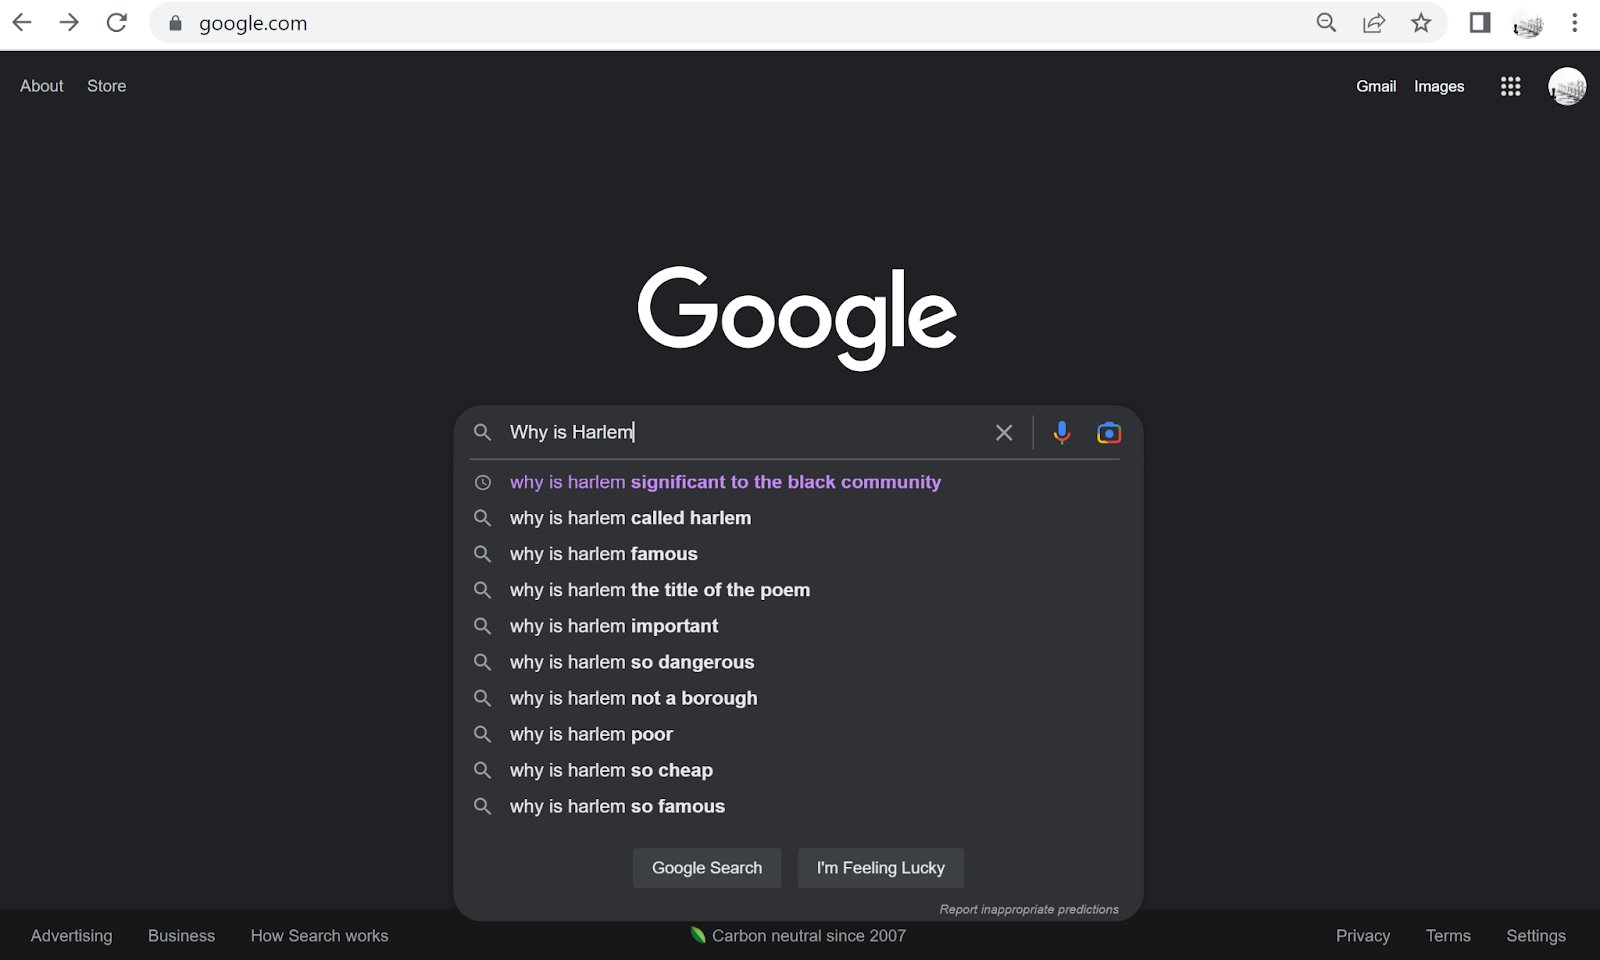Clear the search box text
Screen dimensions: 1600x960
1004,432
